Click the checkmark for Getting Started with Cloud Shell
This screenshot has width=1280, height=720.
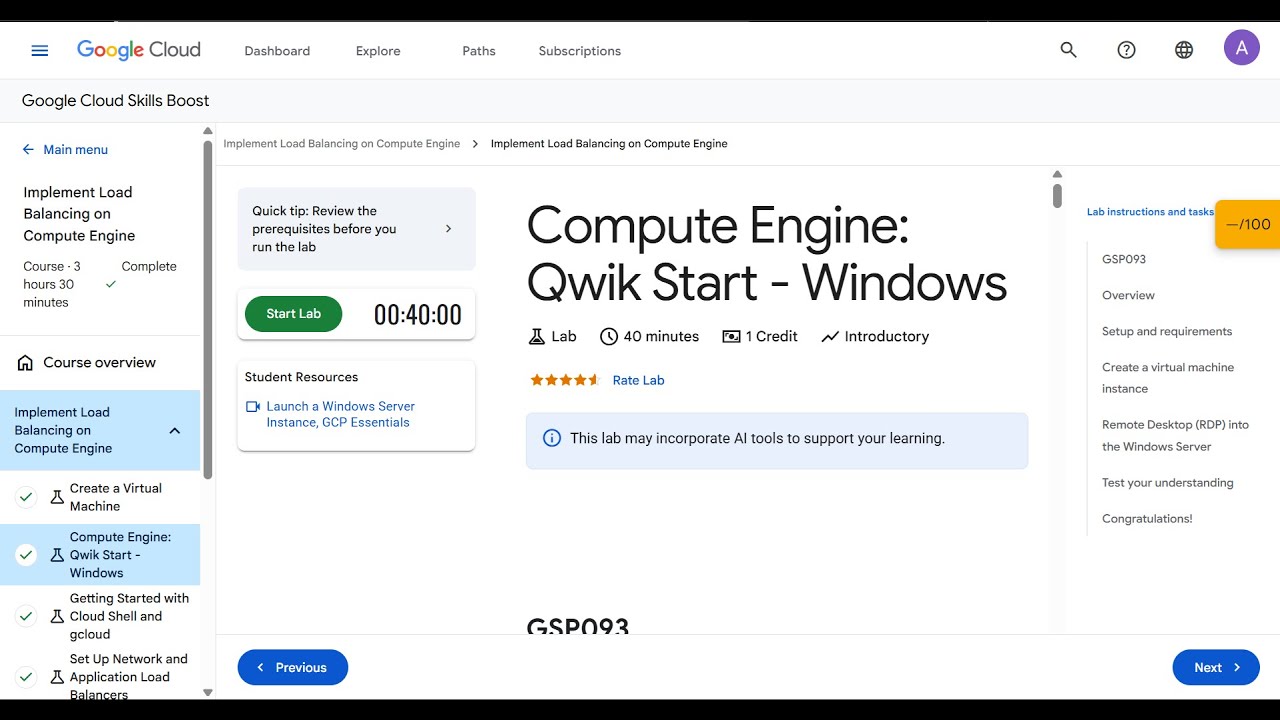pos(26,616)
